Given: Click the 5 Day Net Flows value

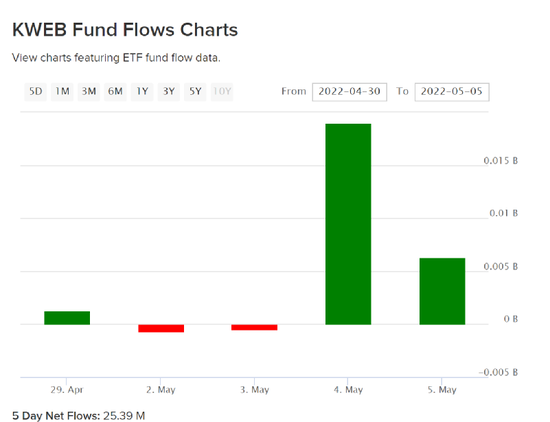Looking at the screenshot, I should [x=124, y=416].
